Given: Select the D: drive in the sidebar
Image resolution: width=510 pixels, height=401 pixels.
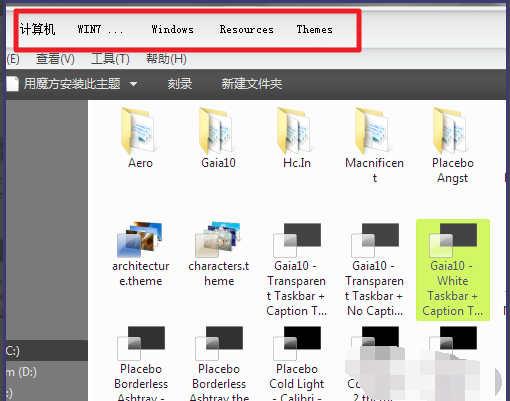Looking at the screenshot, I should pyautogui.click(x=47, y=371).
